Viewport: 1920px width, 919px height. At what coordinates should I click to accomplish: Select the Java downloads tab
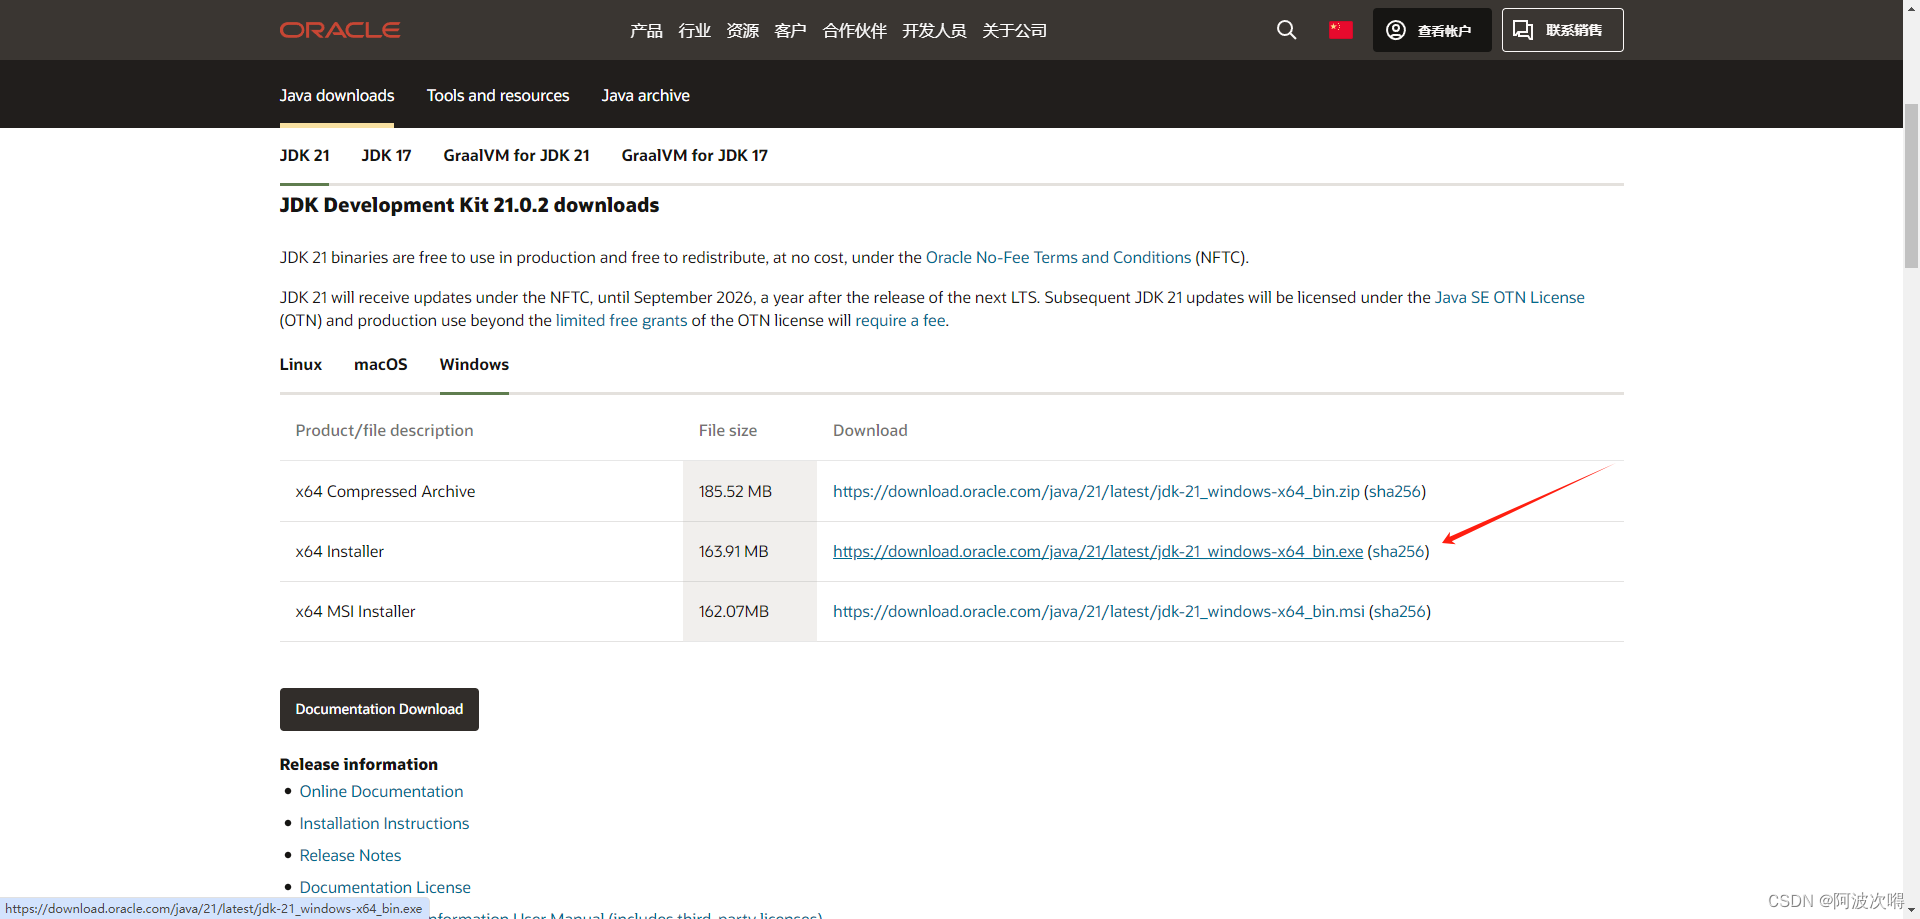337,95
